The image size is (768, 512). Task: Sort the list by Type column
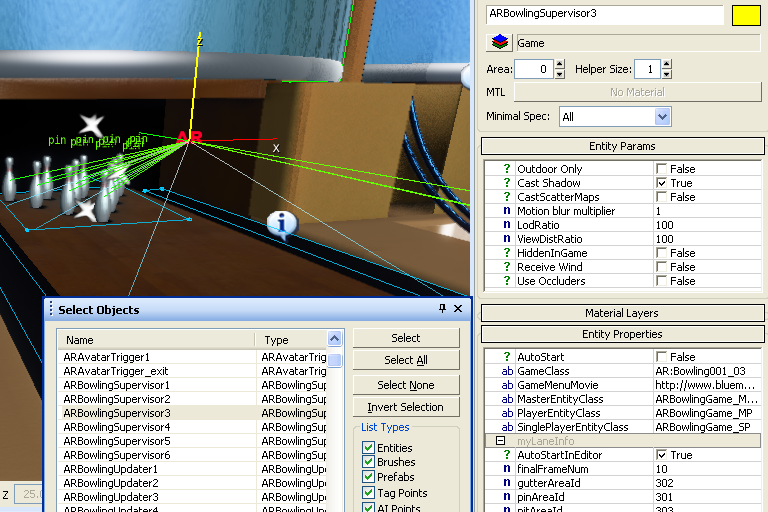click(291, 340)
